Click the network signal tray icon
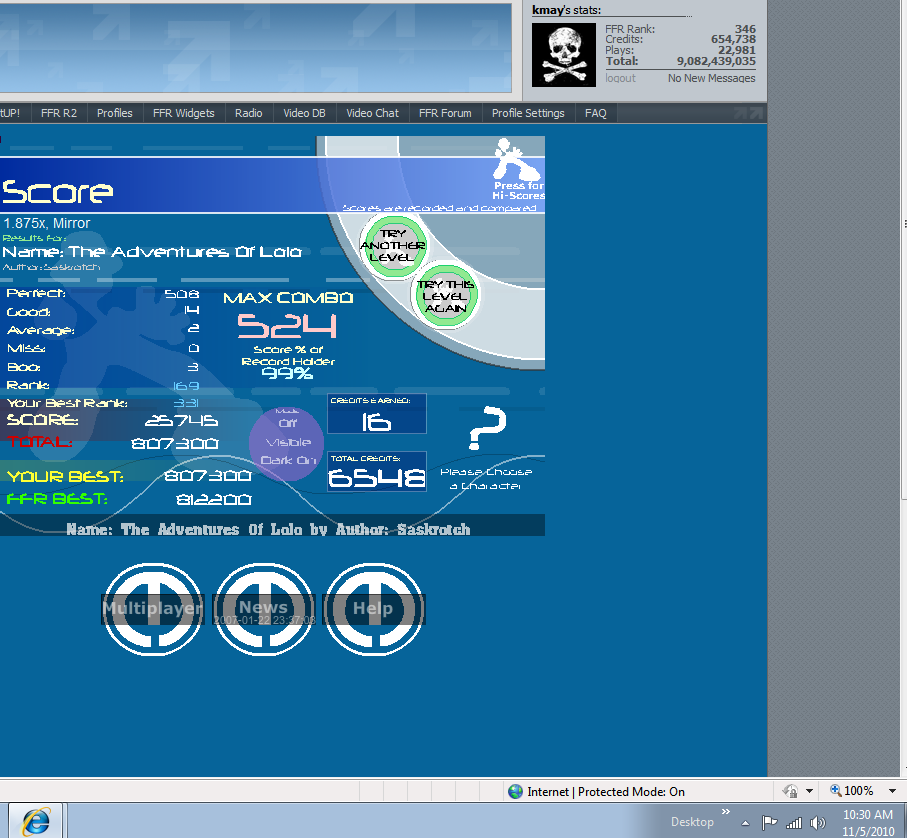The height and width of the screenshot is (838, 907). 794,822
